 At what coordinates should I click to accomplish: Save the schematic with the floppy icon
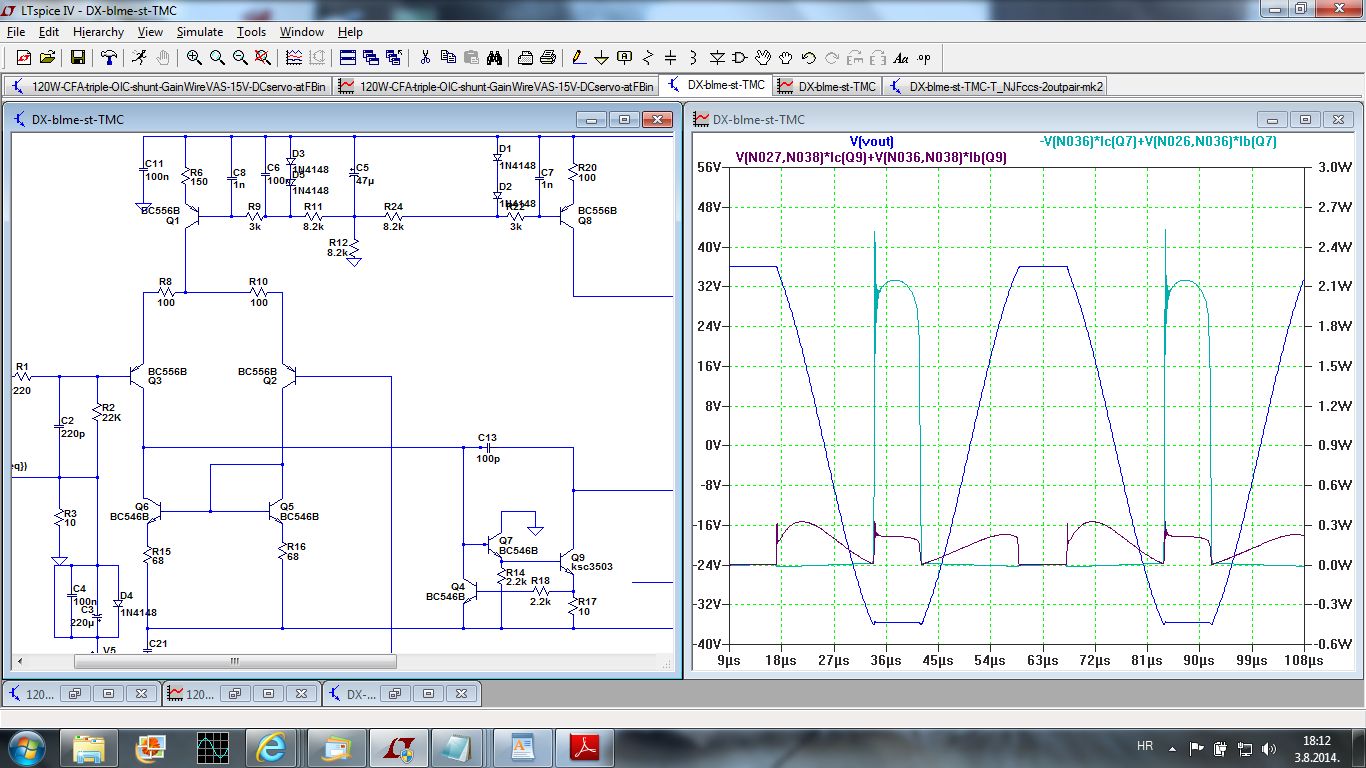pyautogui.click(x=77, y=57)
